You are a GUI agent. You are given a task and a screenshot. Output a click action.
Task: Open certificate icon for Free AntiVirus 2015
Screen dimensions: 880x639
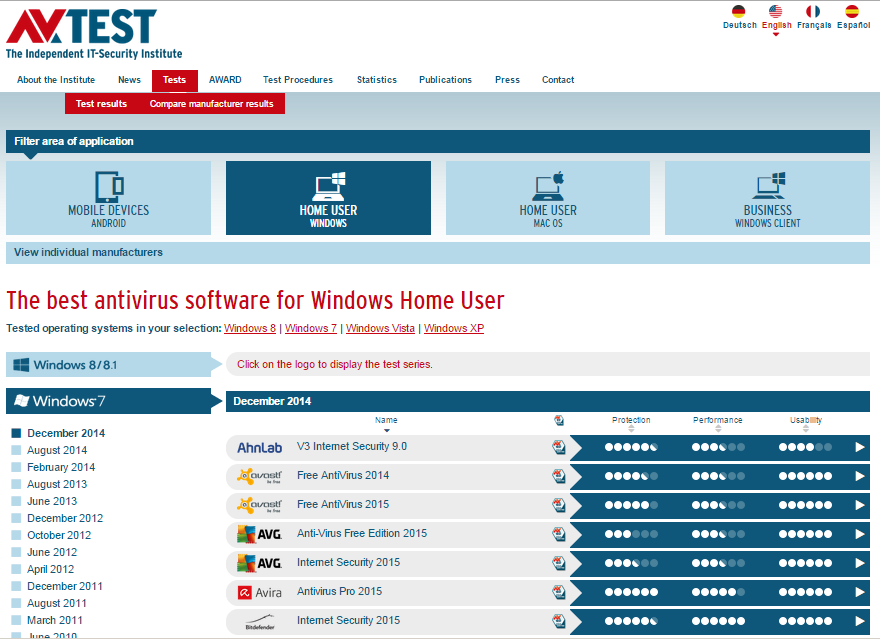click(558, 505)
